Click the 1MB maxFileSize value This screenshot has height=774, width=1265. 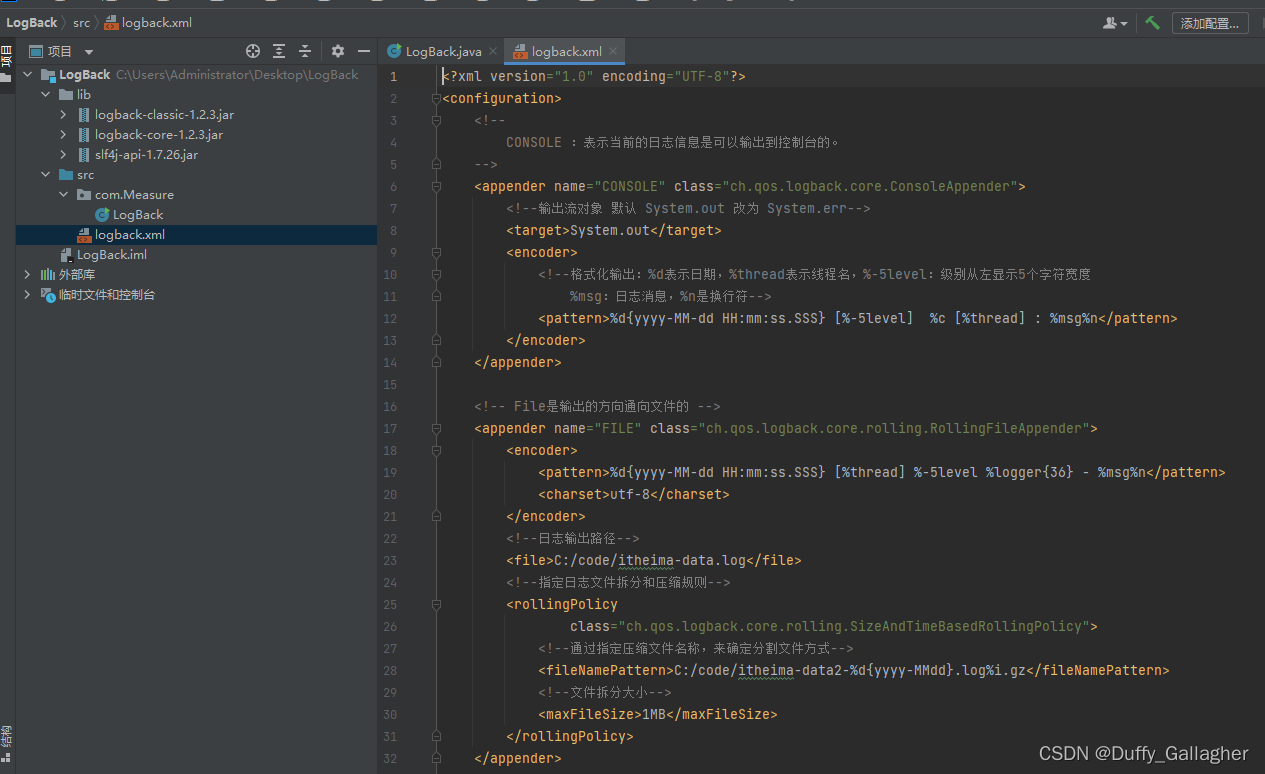[654, 714]
